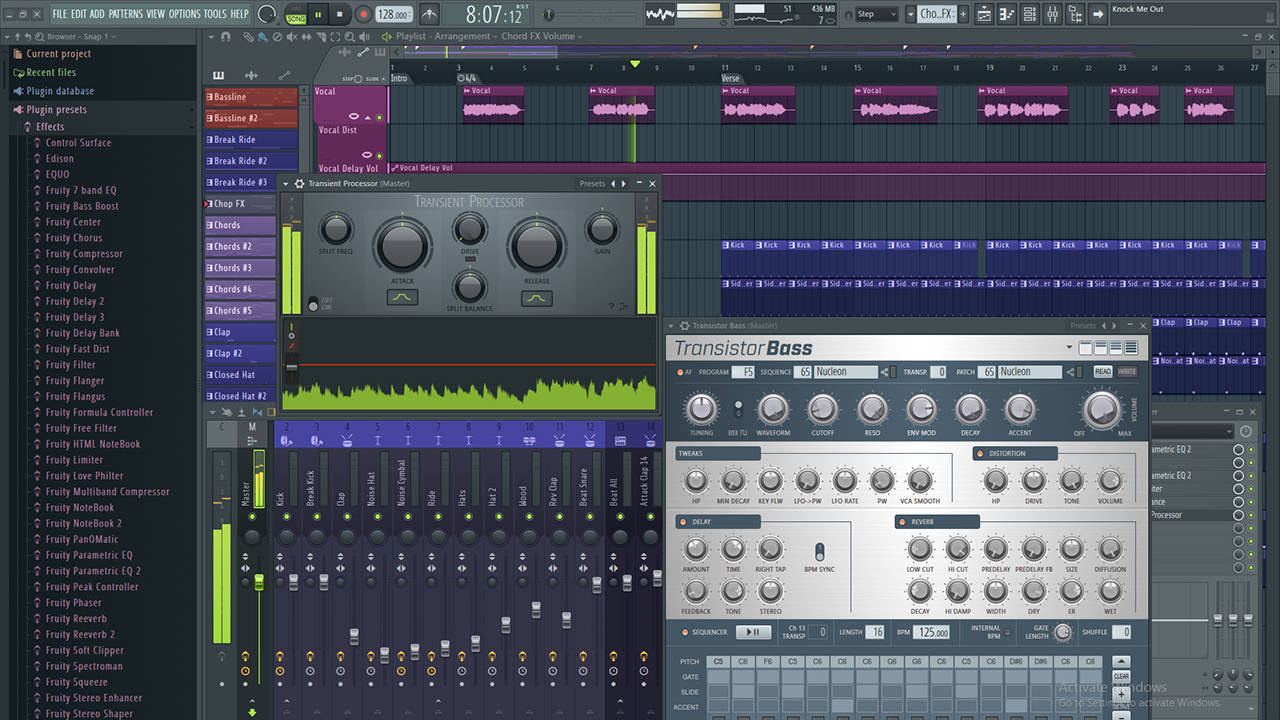The height and width of the screenshot is (720, 1280).
Task: Toggle Song mode button in transport
Action: click(x=296, y=19)
